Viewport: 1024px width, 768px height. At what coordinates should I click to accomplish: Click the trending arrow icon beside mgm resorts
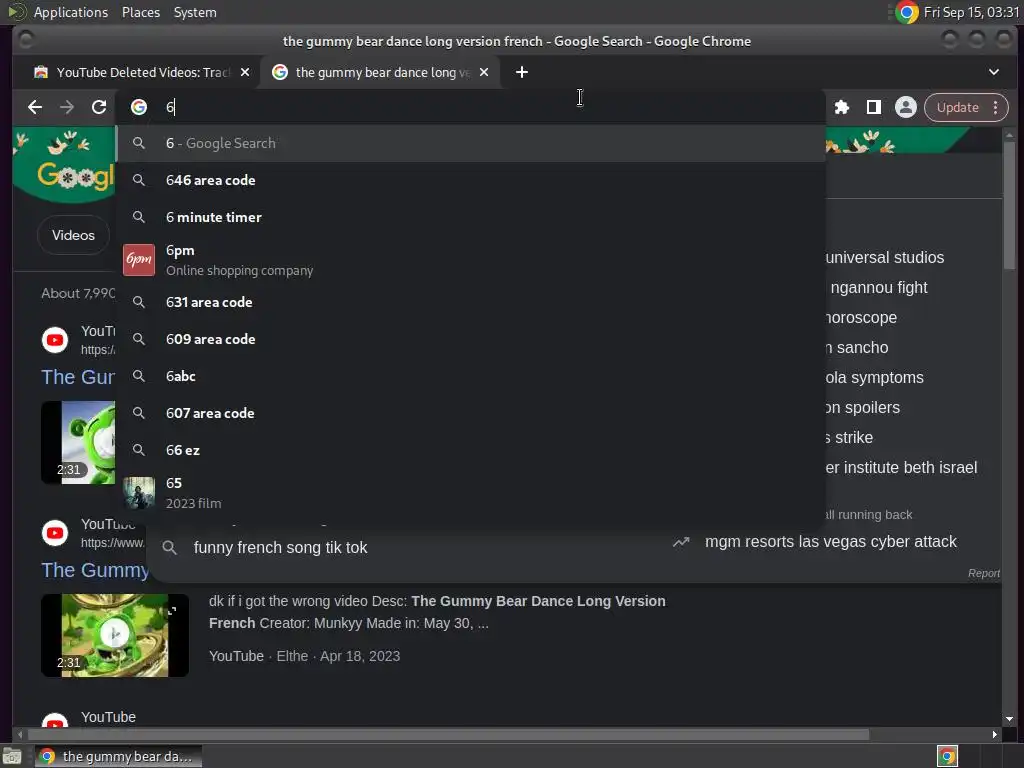click(681, 541)
